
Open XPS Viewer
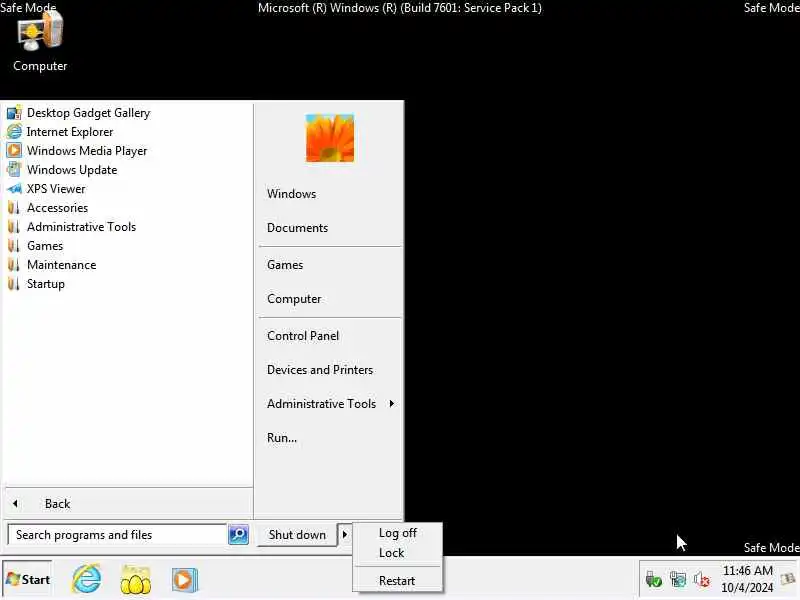click(x=56, y=189)
